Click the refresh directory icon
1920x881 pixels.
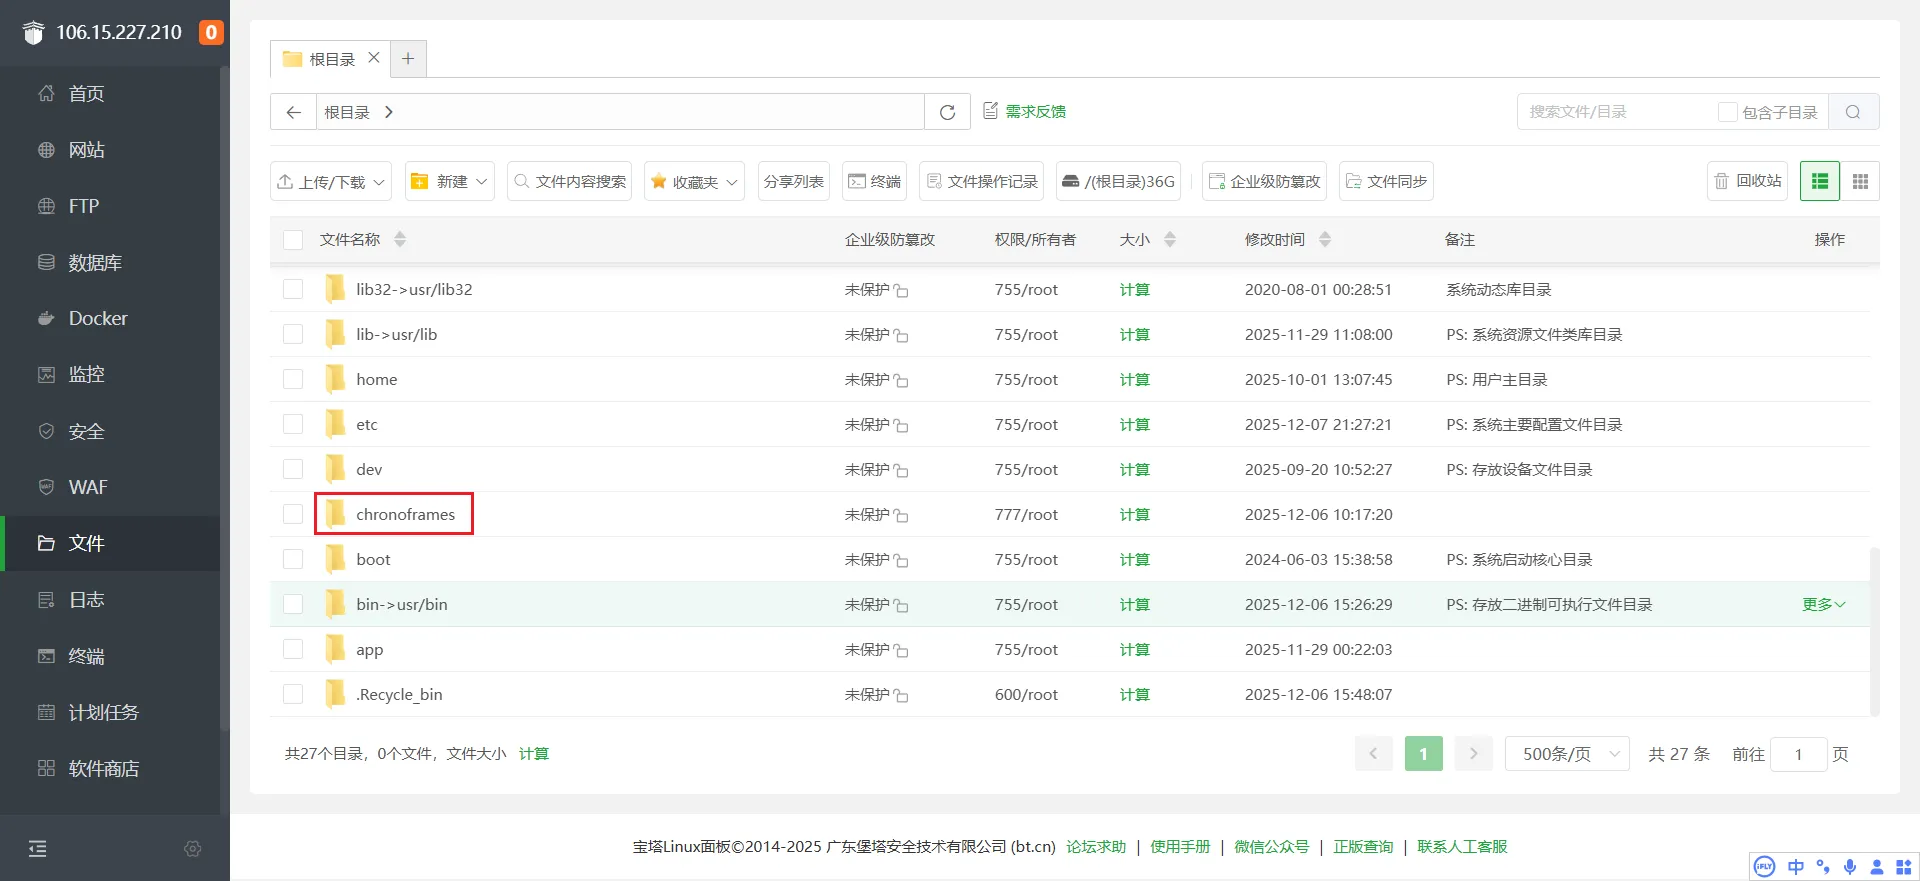pos(947,112)
